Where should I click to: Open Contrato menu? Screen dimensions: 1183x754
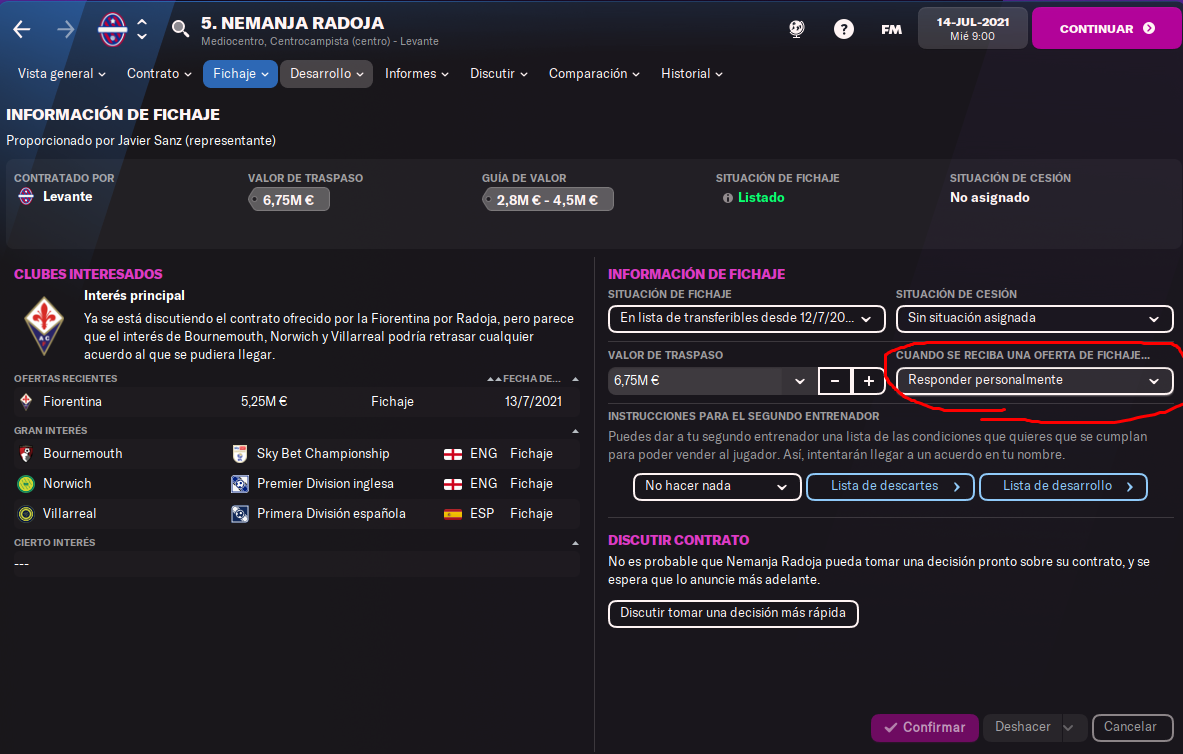pyautogui.click(x=159, y=74)
